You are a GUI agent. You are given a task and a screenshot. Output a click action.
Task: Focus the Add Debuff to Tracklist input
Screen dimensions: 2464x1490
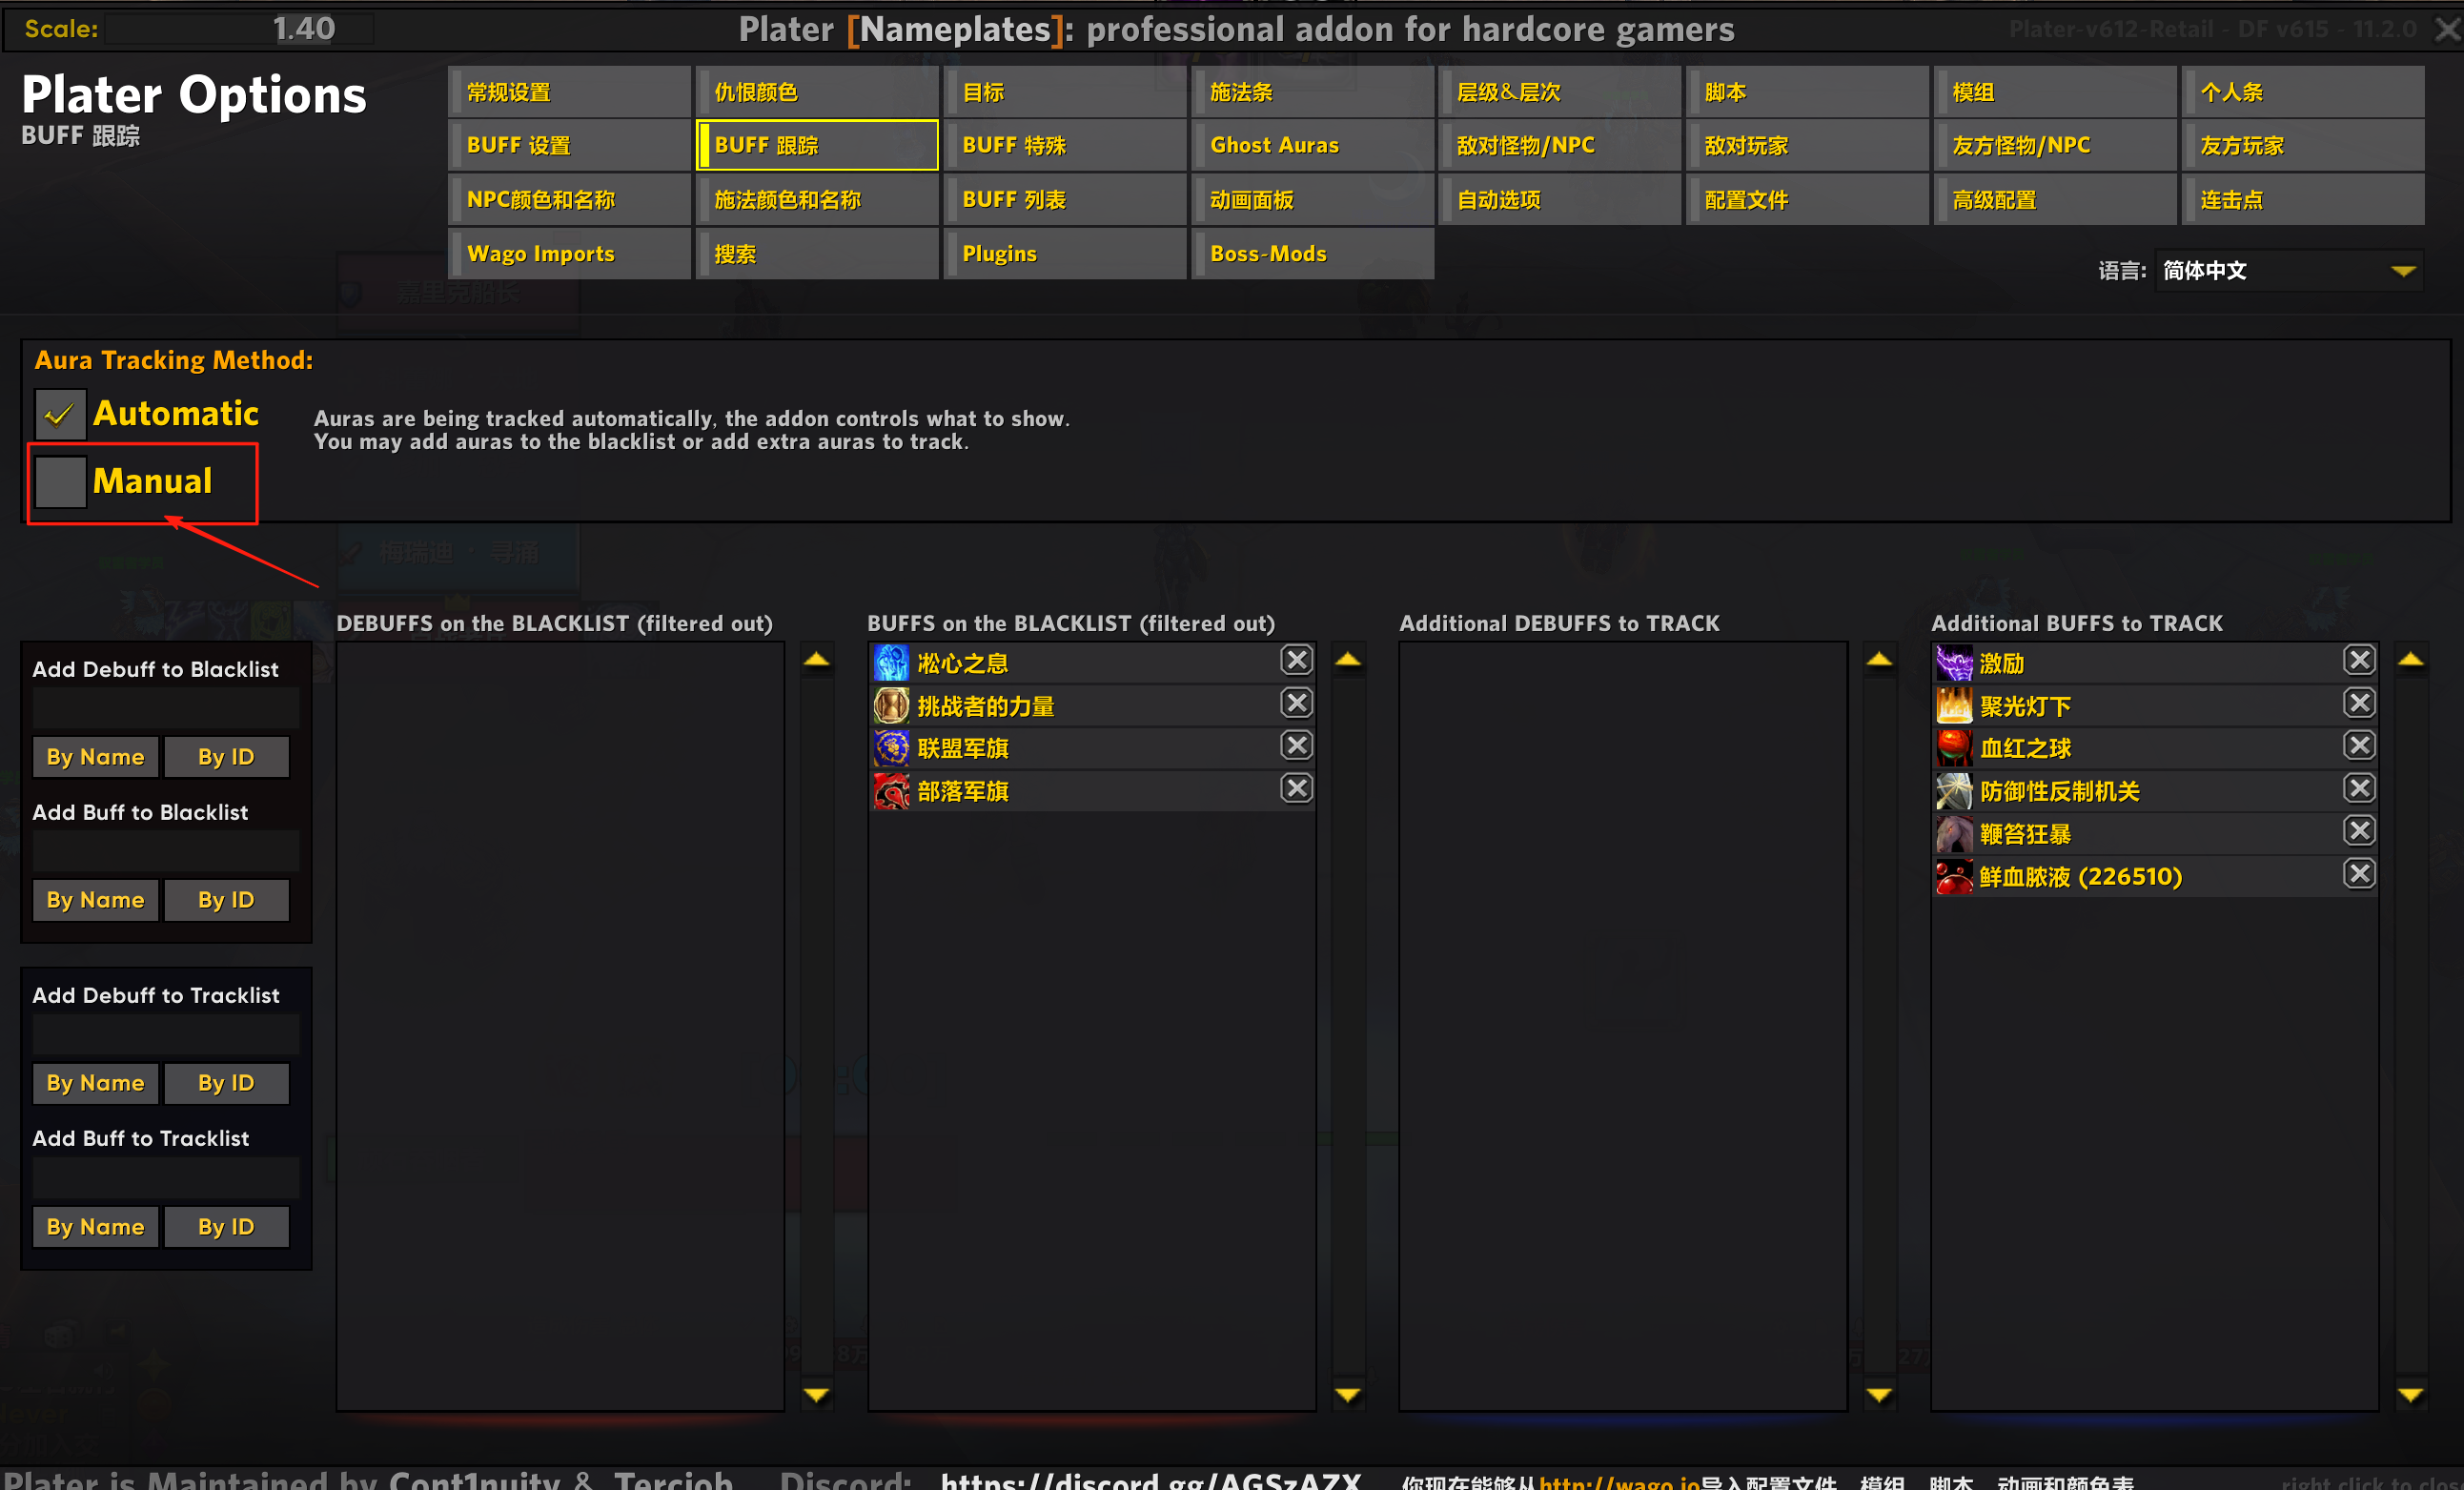pyautogui.click(x=166, y=1035)
